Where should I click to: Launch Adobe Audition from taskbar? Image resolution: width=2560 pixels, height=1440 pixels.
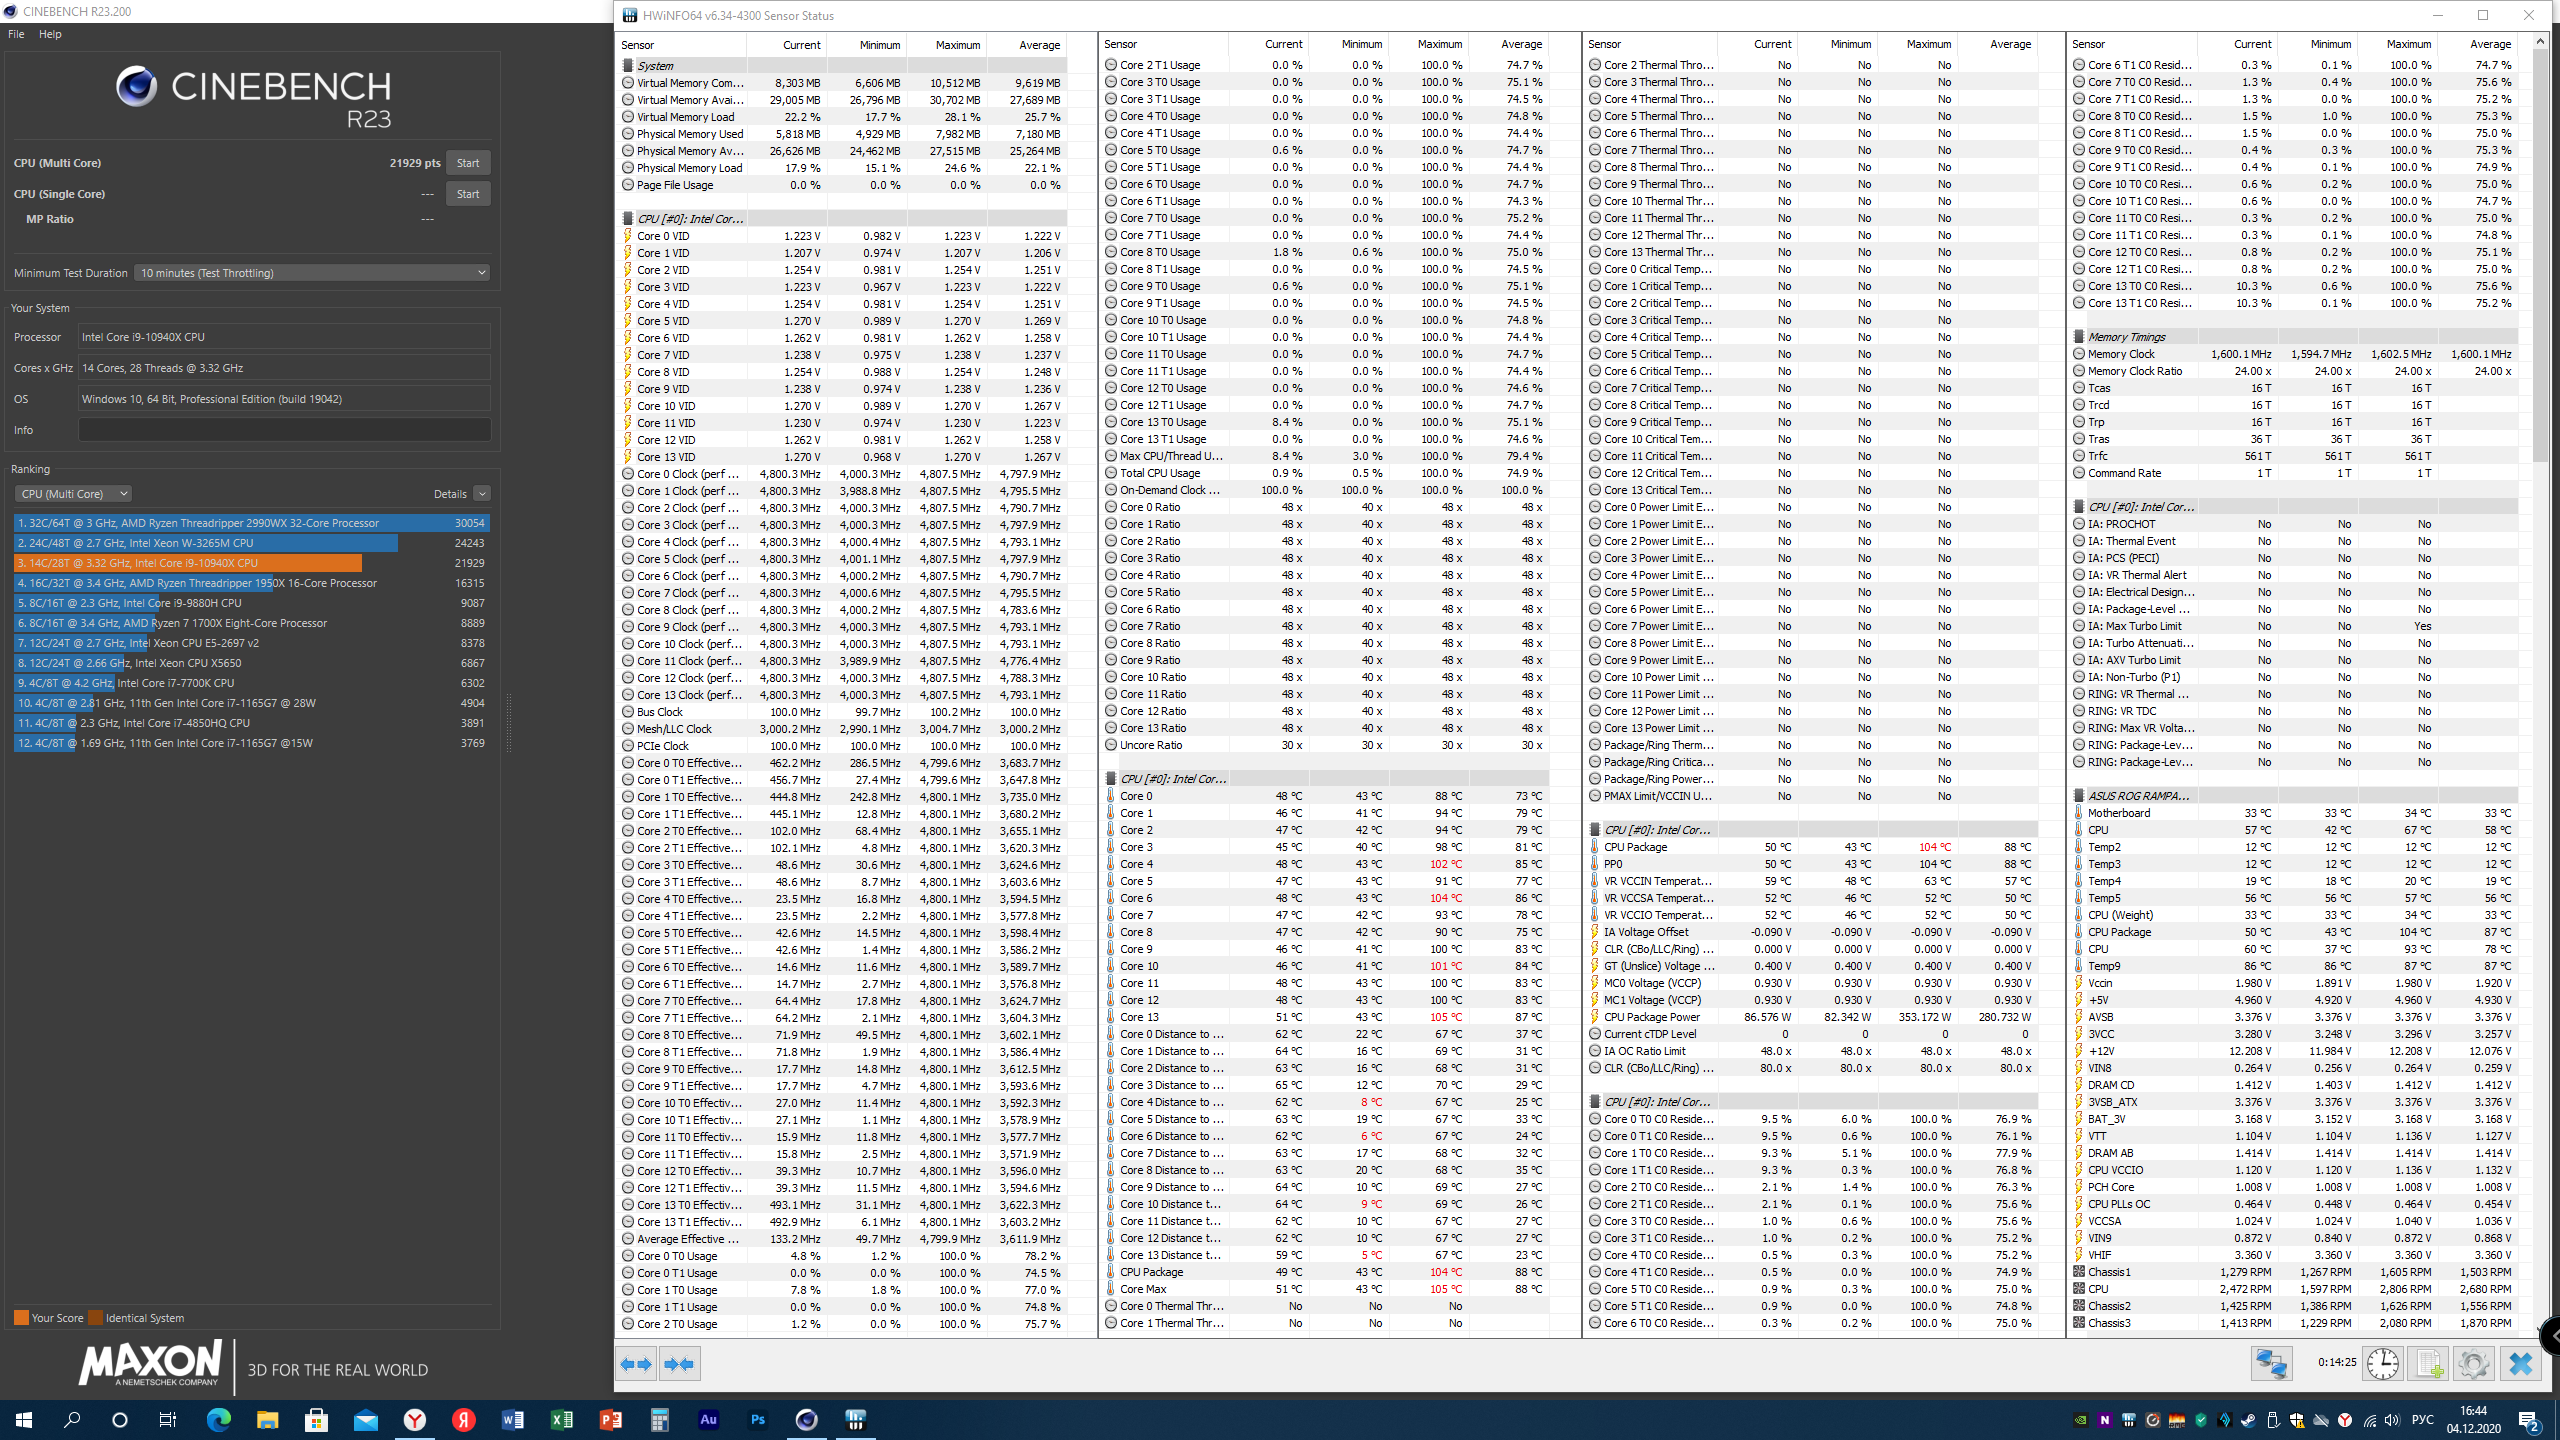click(708, 1420)
